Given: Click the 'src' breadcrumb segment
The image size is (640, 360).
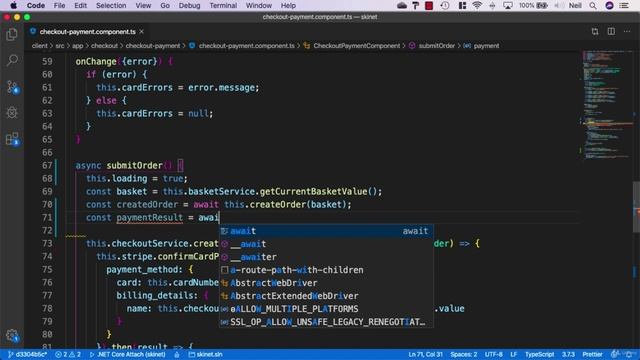Looking at the screenshot, I should [x=60, y=46].
